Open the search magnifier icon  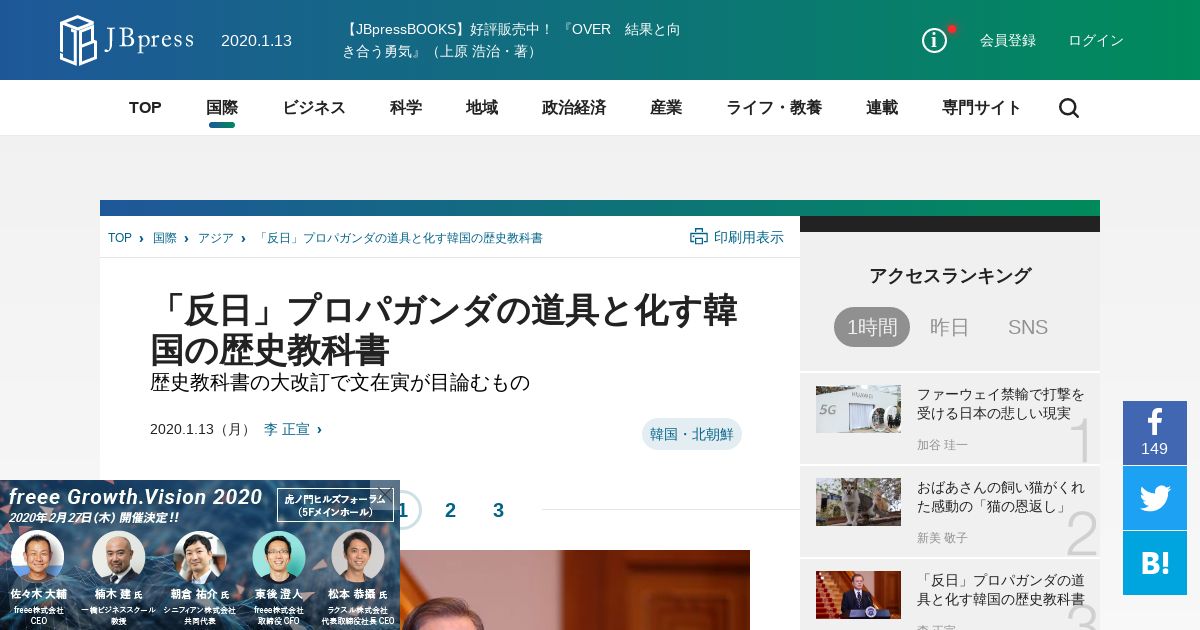pos(1069,108)
